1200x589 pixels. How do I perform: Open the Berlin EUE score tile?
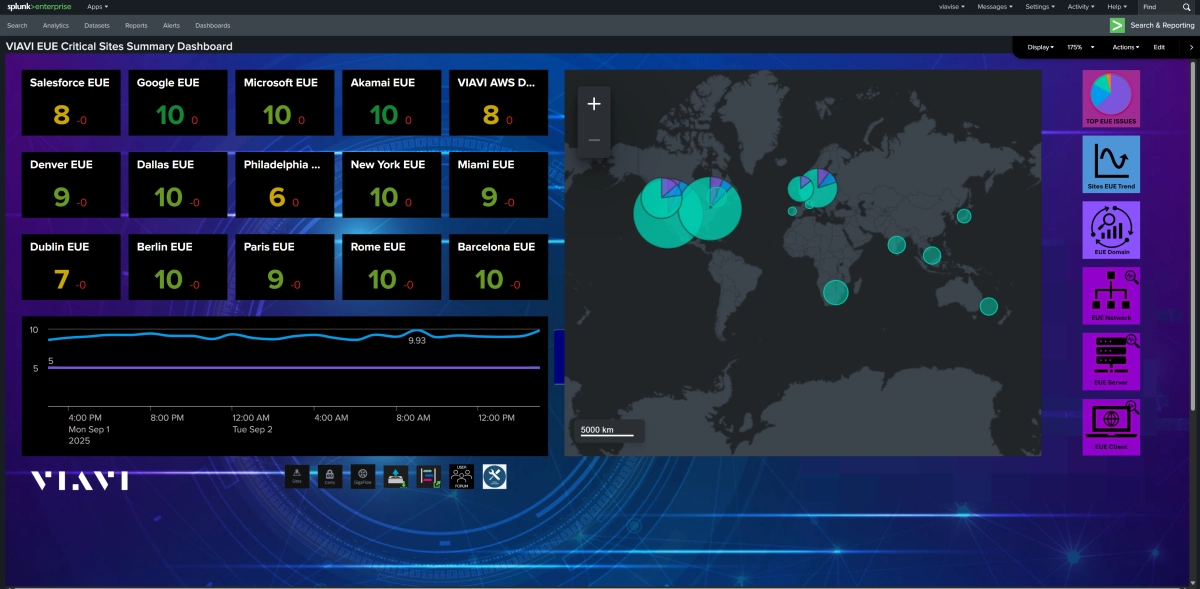point(176,267)
